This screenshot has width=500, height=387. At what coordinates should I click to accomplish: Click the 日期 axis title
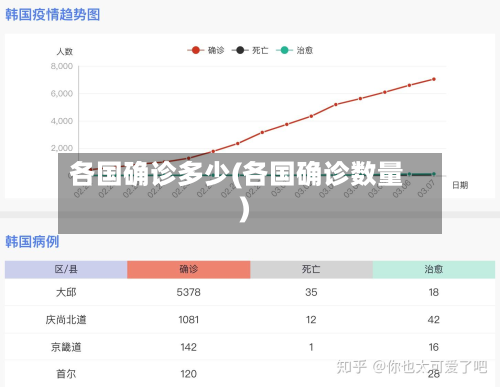tap(460, 185)
